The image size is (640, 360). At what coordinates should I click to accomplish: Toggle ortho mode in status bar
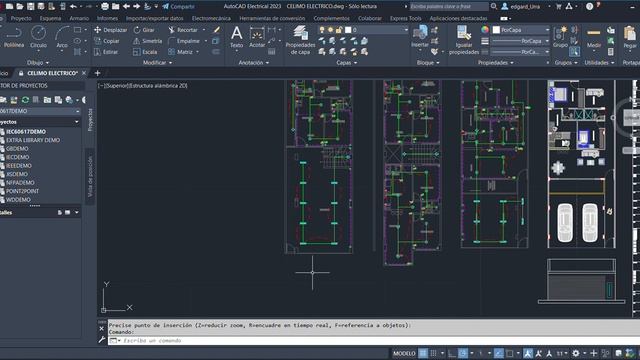(452, 353)
